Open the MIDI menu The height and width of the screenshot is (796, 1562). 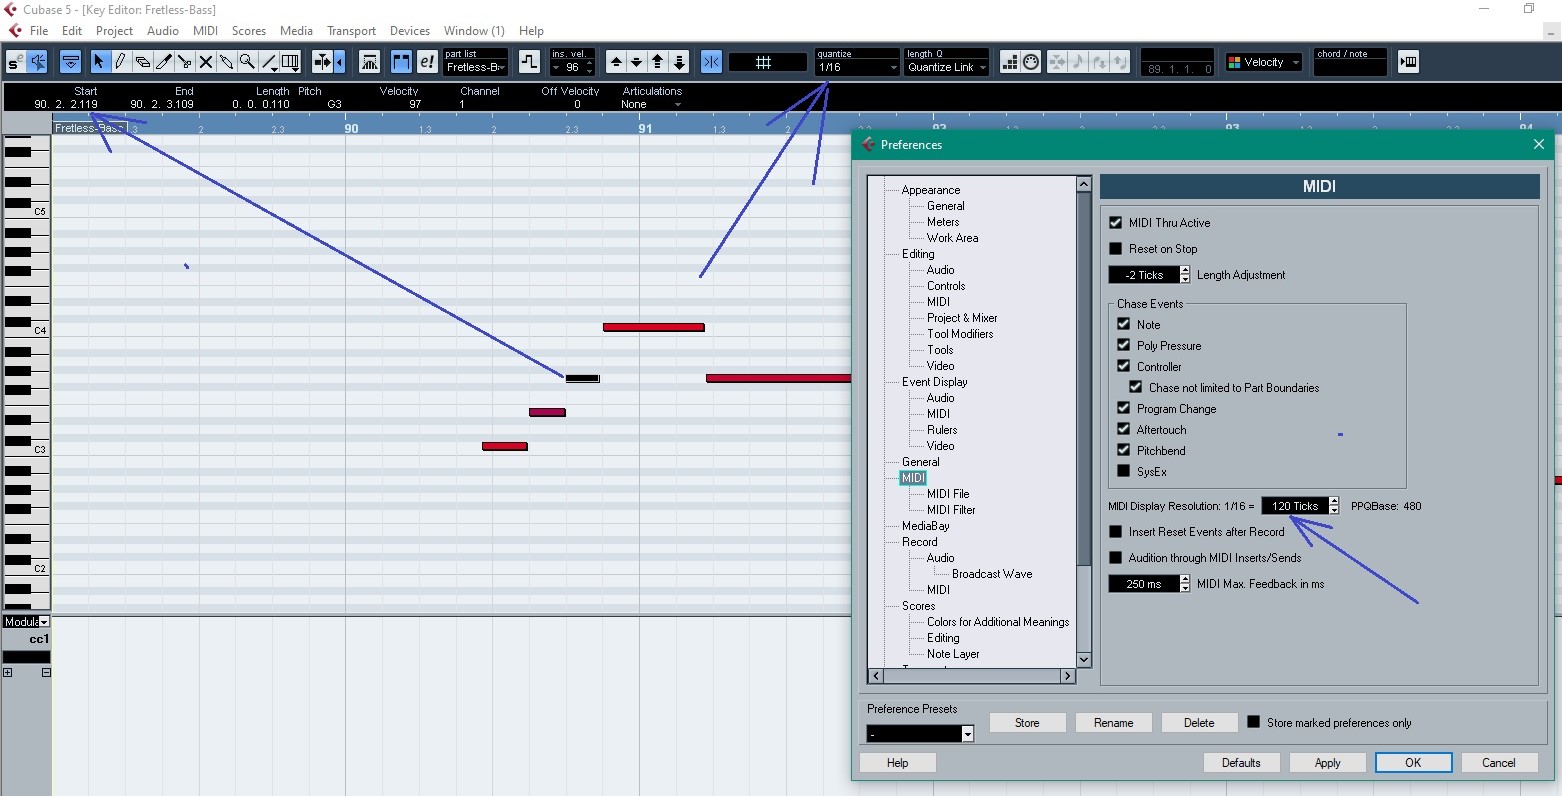206,31
